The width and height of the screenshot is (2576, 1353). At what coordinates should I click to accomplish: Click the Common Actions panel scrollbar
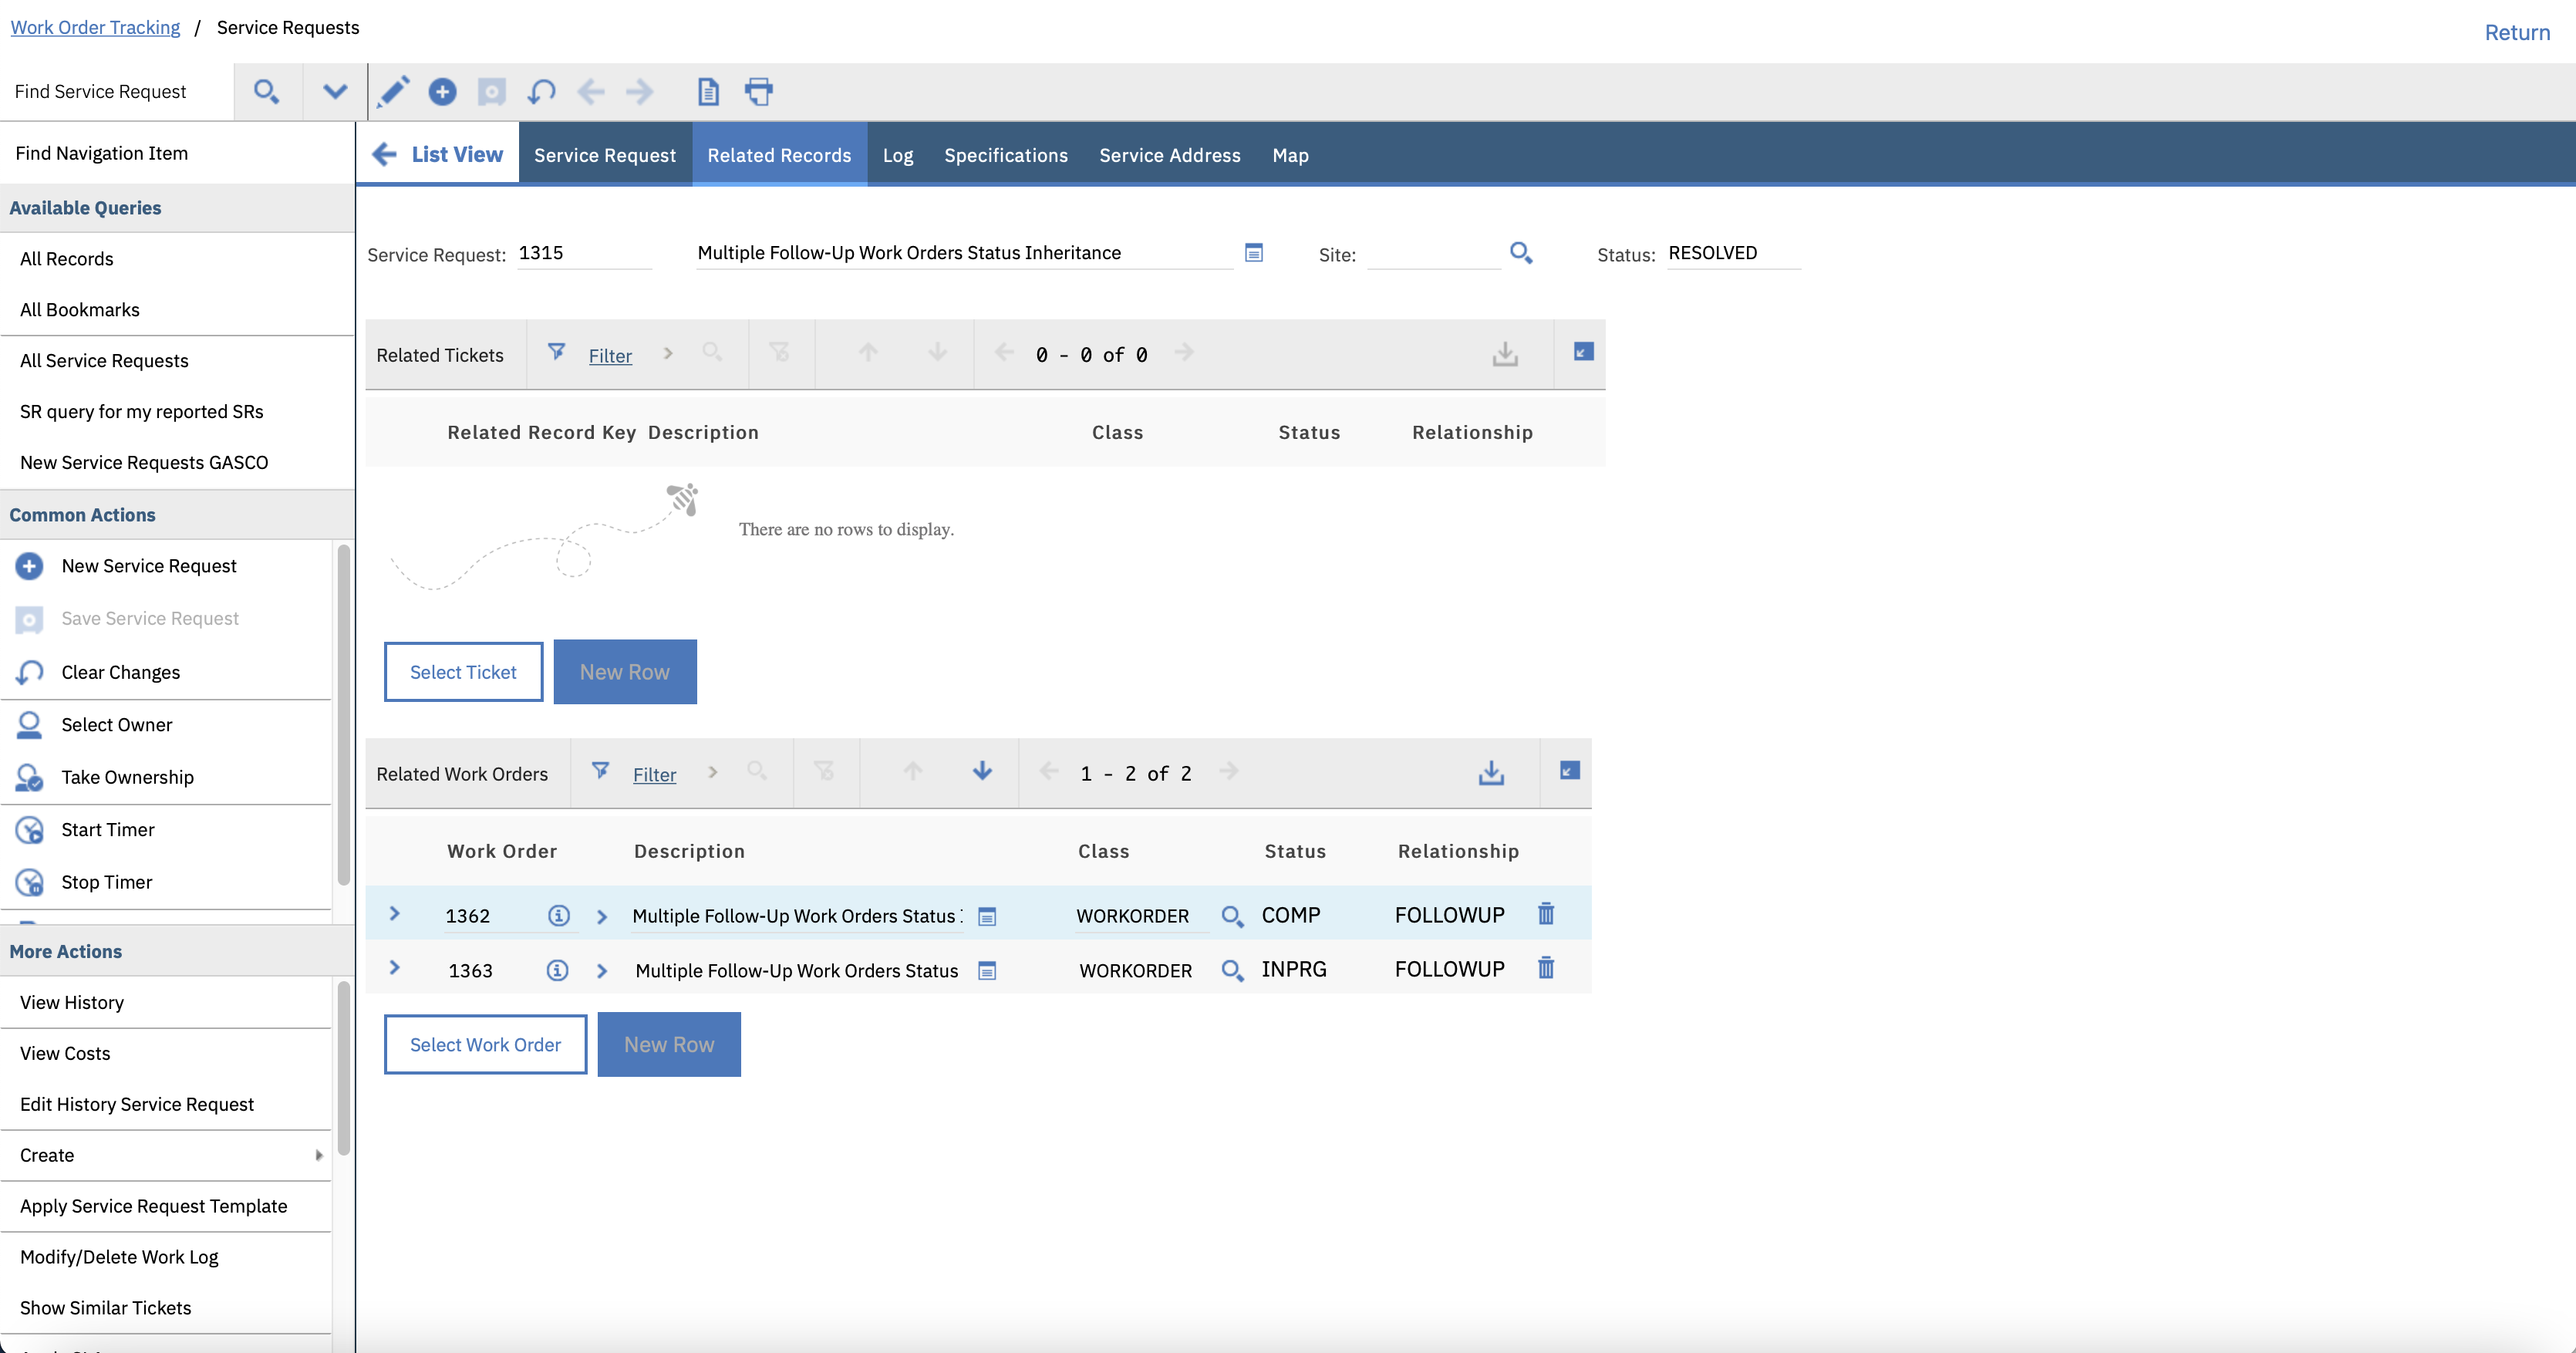click(343, 715)
